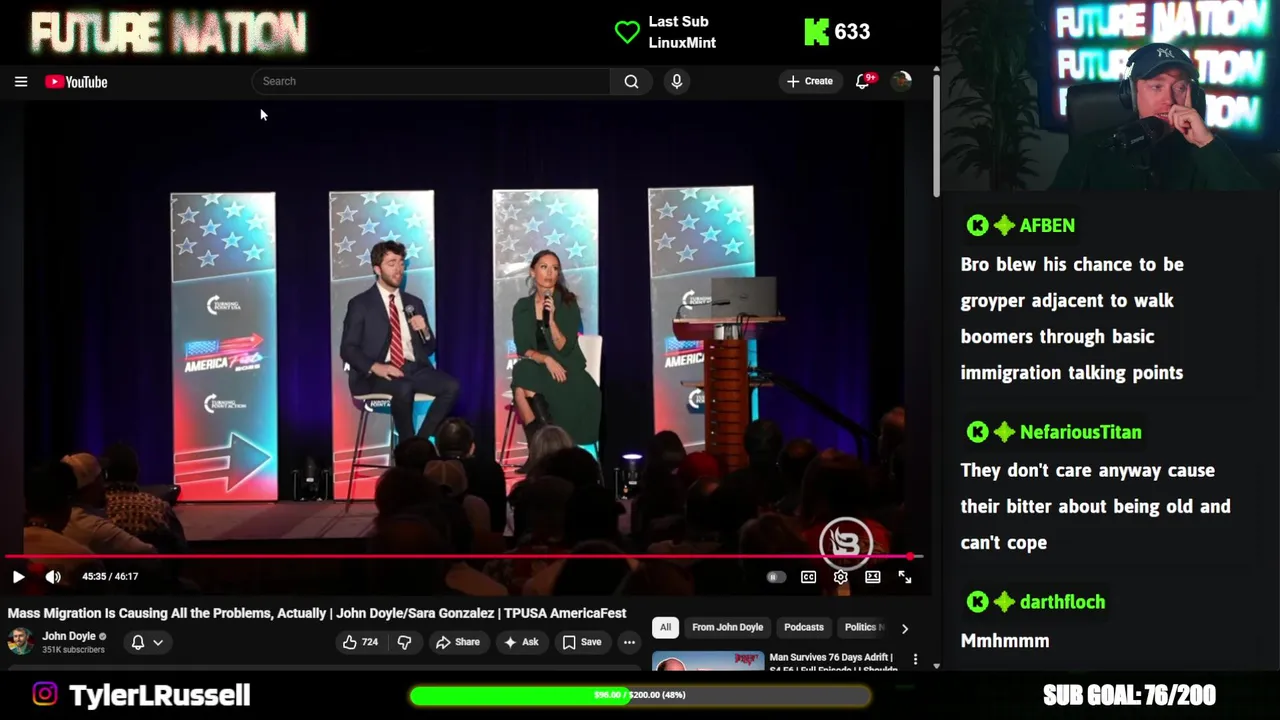1280x720 pixels.
Task: Toggle the autoplay switch
Action: tap(776, 577)
